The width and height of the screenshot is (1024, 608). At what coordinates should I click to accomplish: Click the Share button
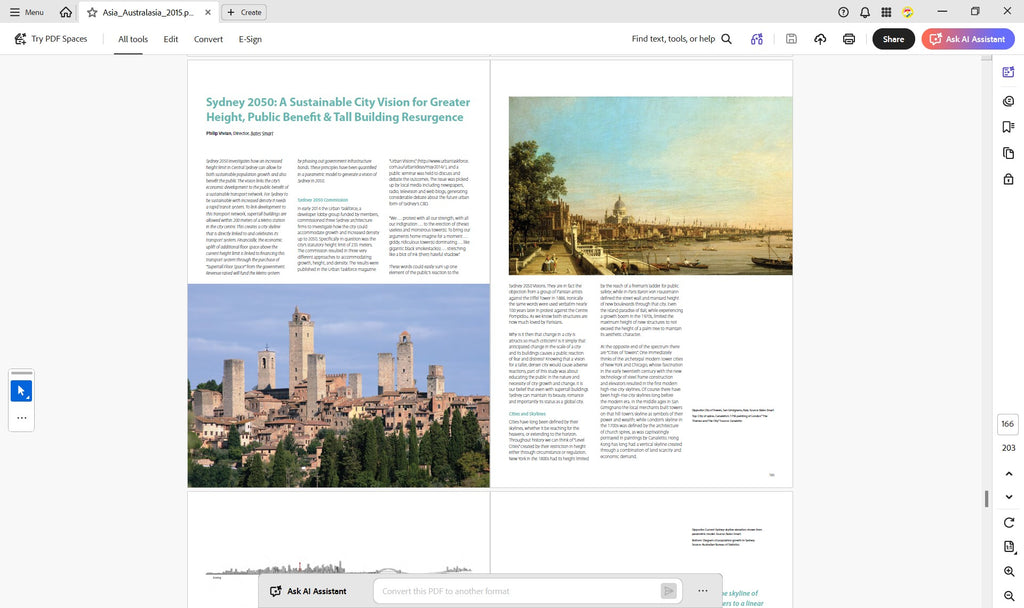[893, 39]
